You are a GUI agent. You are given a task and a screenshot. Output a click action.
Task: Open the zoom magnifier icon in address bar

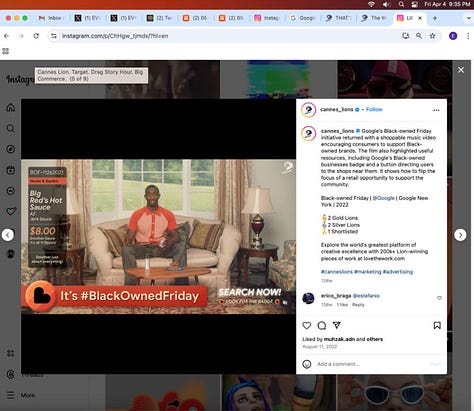[x=419, y=36]
